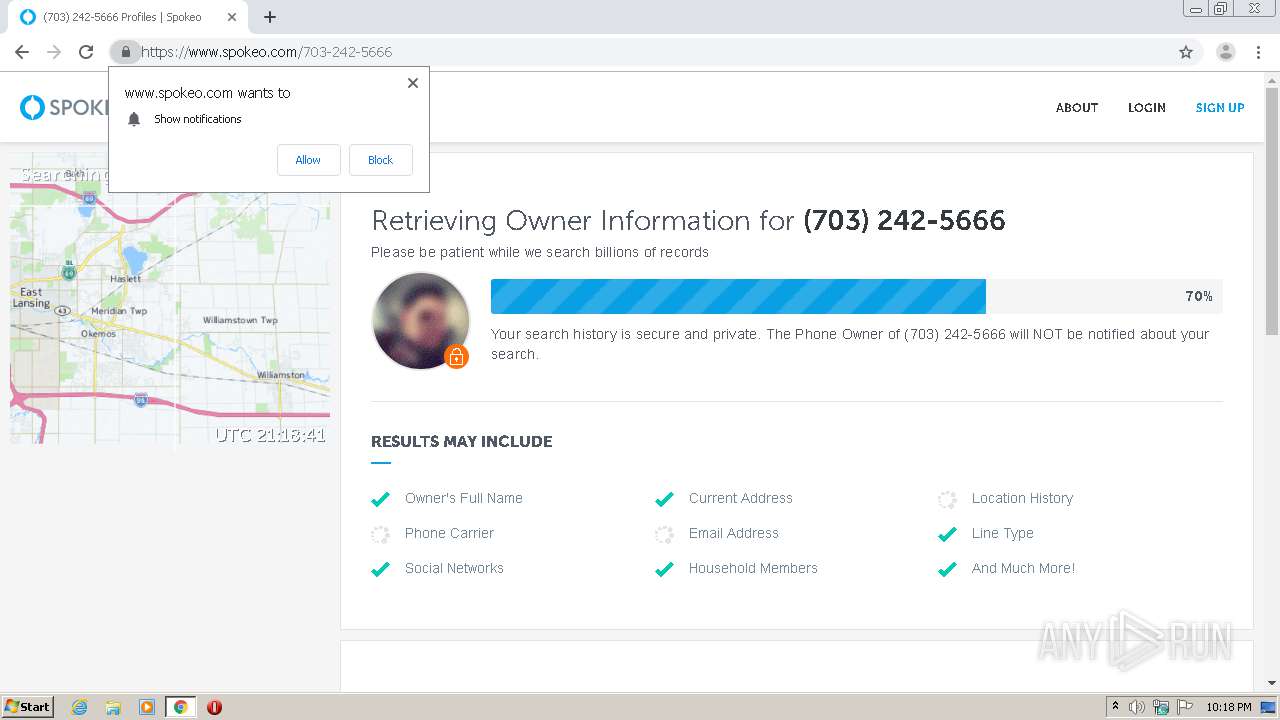1280x720 pixels.
Task: Reload the Spokeo page
Action: pos(86,52)
